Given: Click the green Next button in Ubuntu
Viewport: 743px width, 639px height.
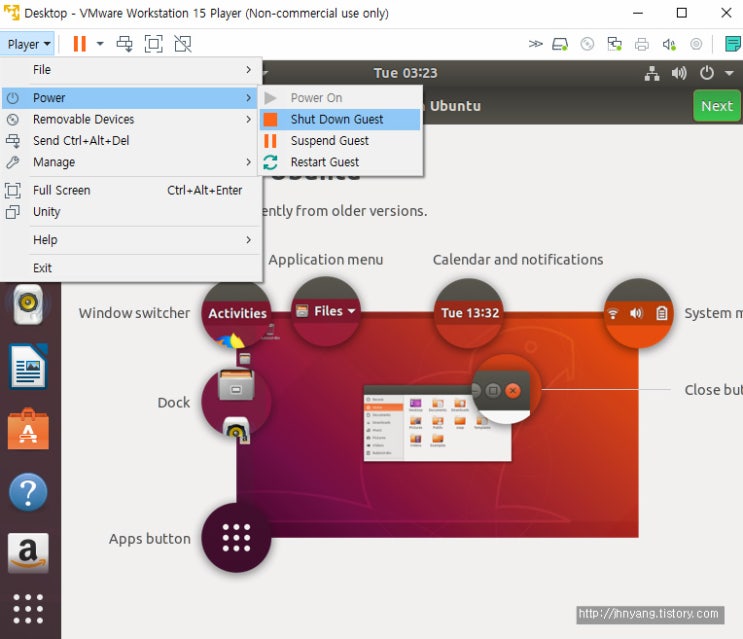Looking at the screenshot, I should pos(717,106).
